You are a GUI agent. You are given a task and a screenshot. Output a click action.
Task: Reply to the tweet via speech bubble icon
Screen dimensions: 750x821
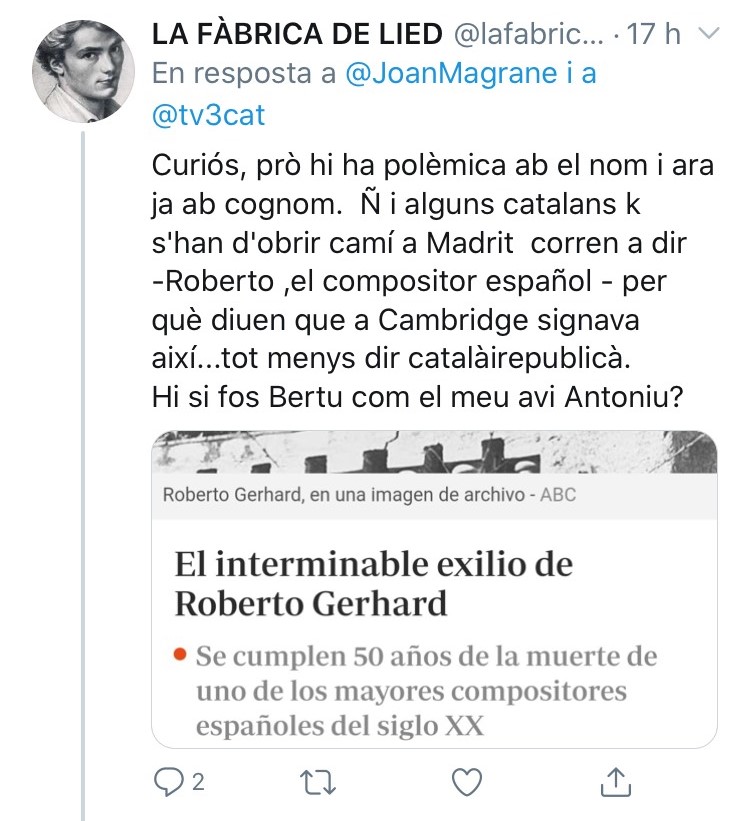[x=168, y=783]
